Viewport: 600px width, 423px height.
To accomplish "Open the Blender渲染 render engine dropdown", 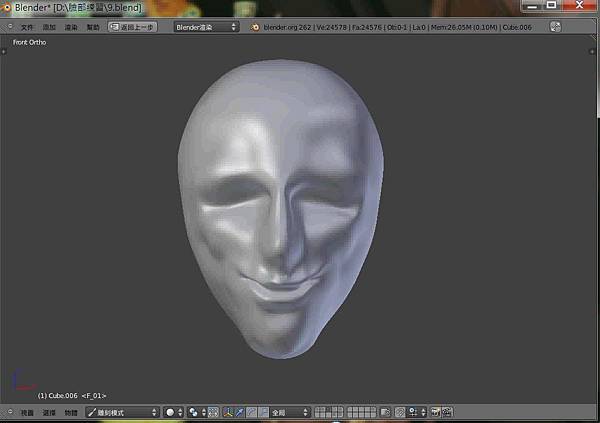I will tap(206, 27).
